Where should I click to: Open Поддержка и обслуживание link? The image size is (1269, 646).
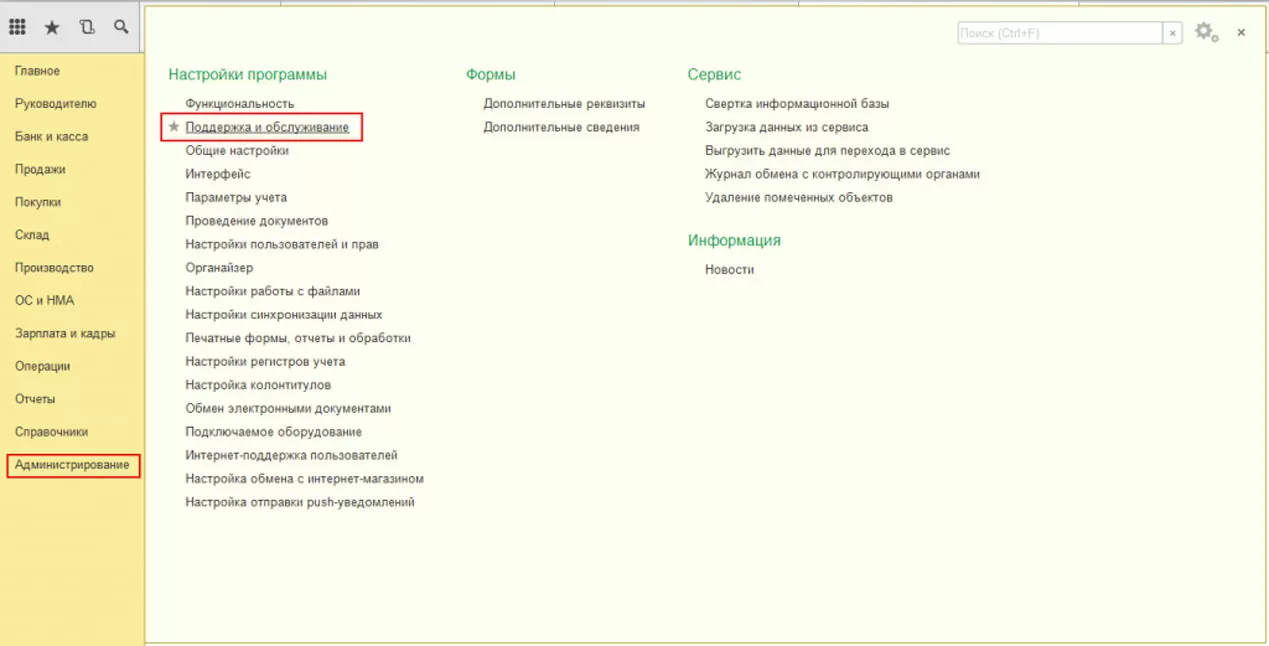(267, 127)
